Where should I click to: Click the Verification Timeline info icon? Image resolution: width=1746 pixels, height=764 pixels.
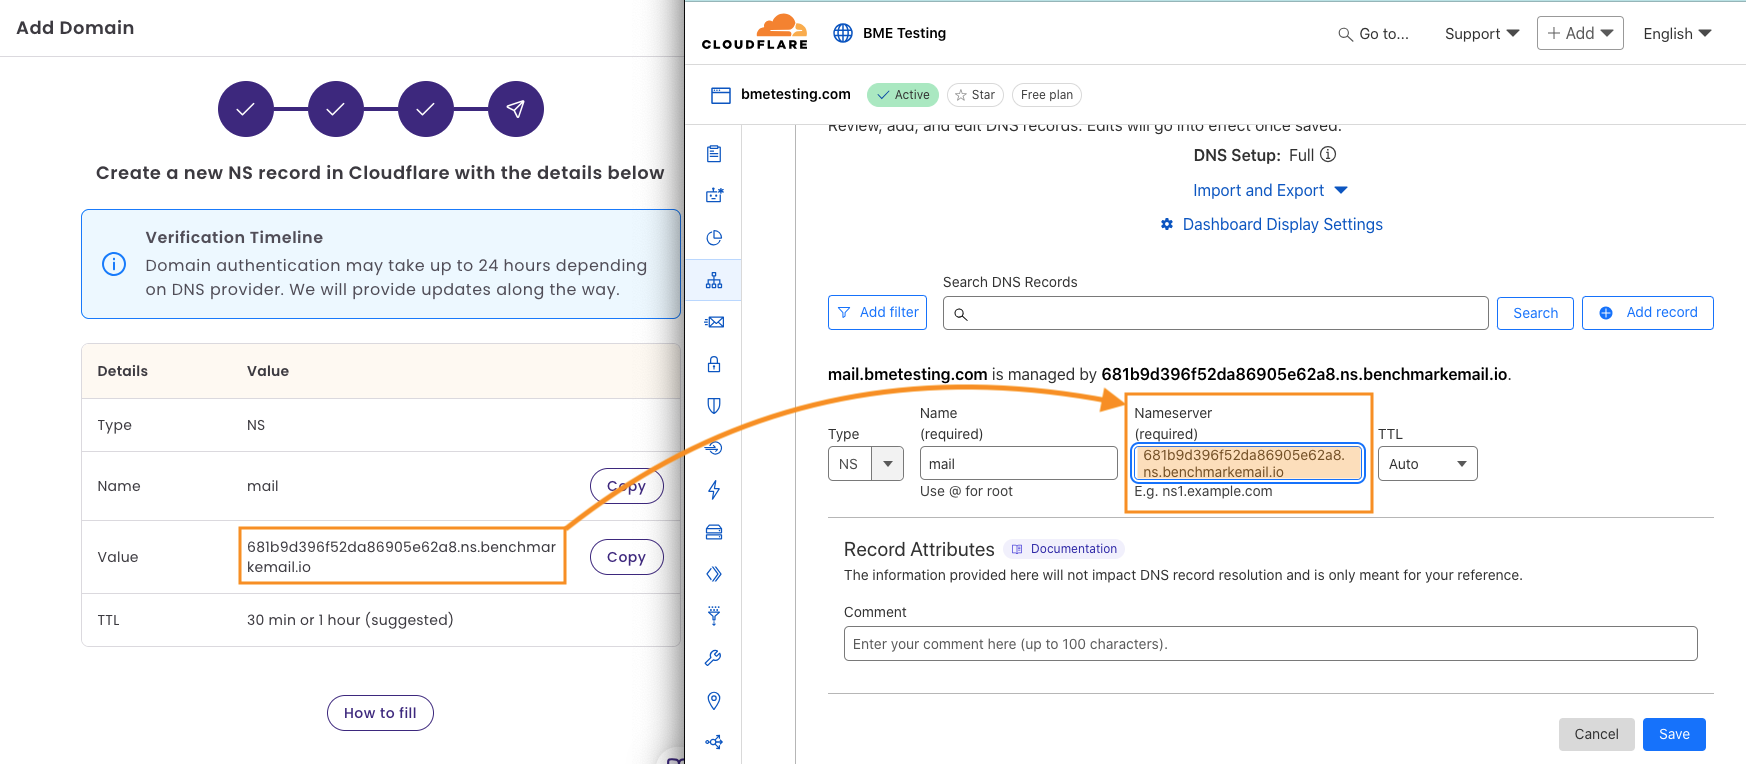114,264
